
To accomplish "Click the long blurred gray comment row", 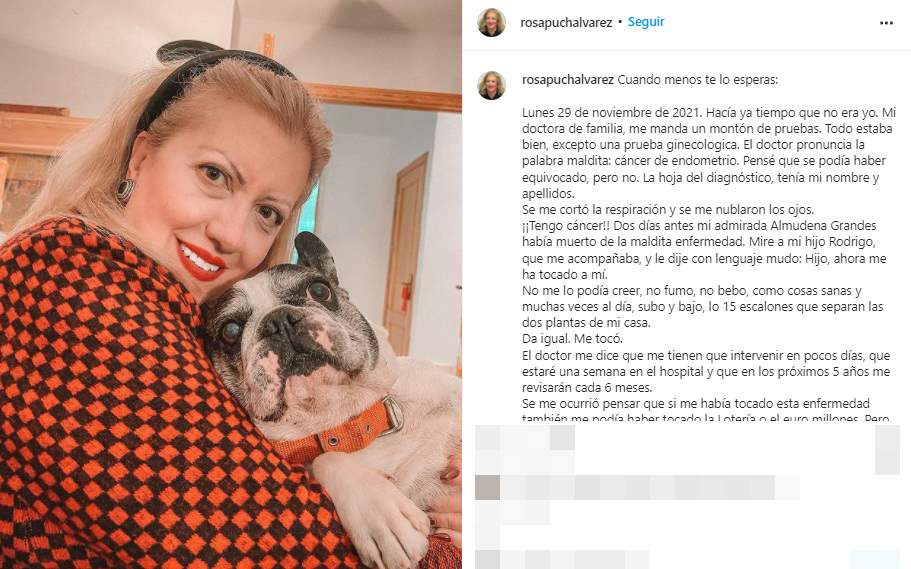I will (637, 487).
